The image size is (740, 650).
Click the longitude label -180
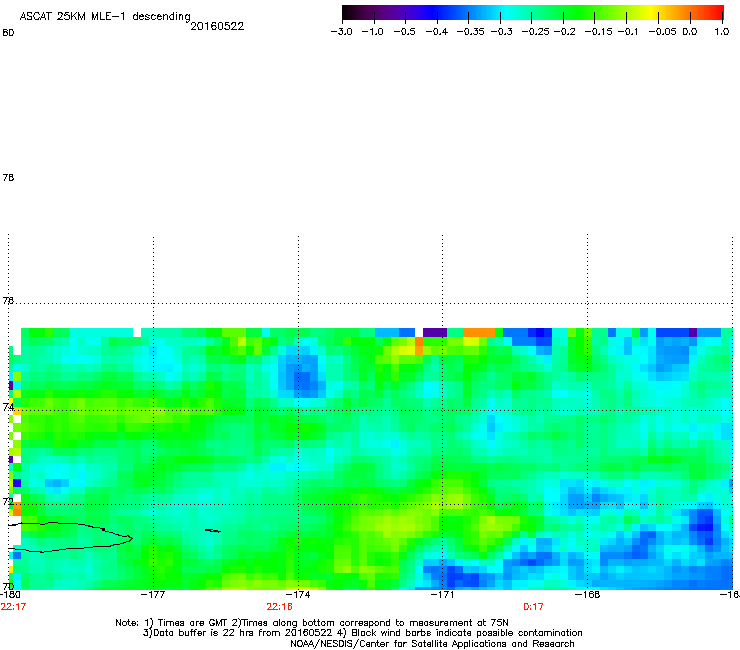(10, 594)
